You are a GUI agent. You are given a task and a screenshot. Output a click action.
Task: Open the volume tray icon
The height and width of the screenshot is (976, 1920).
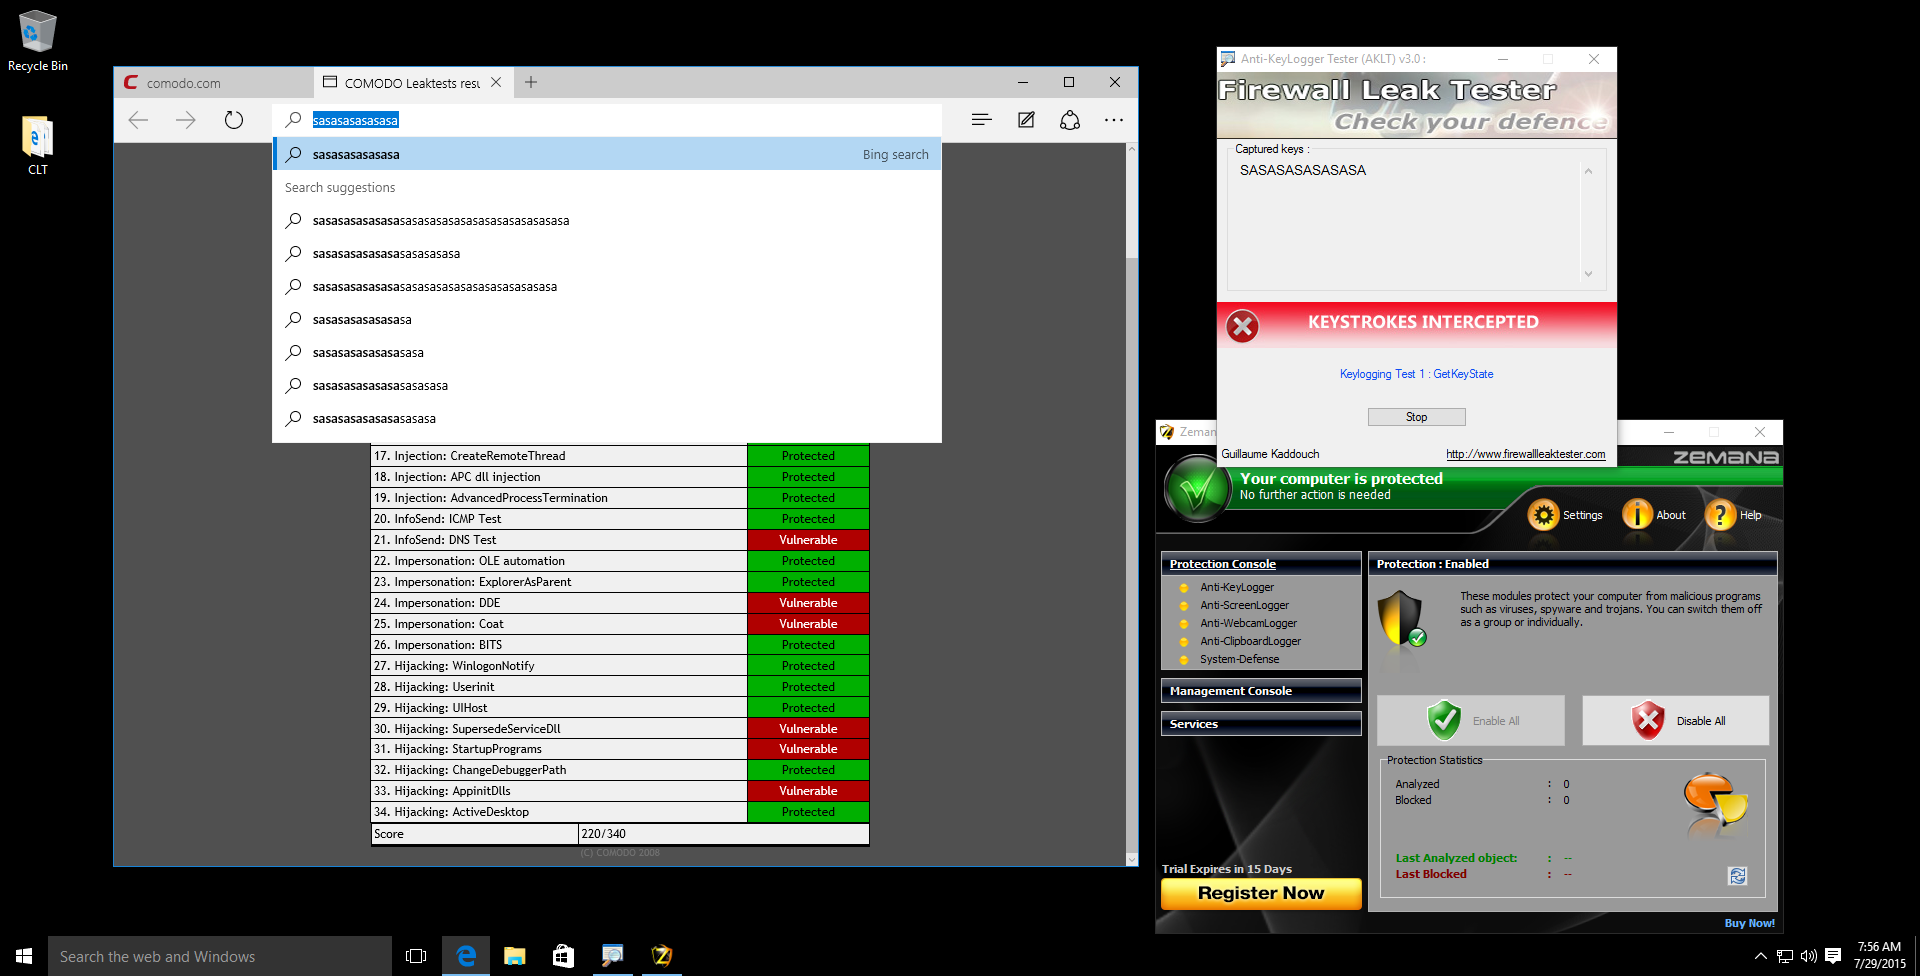click(1808, 956)
